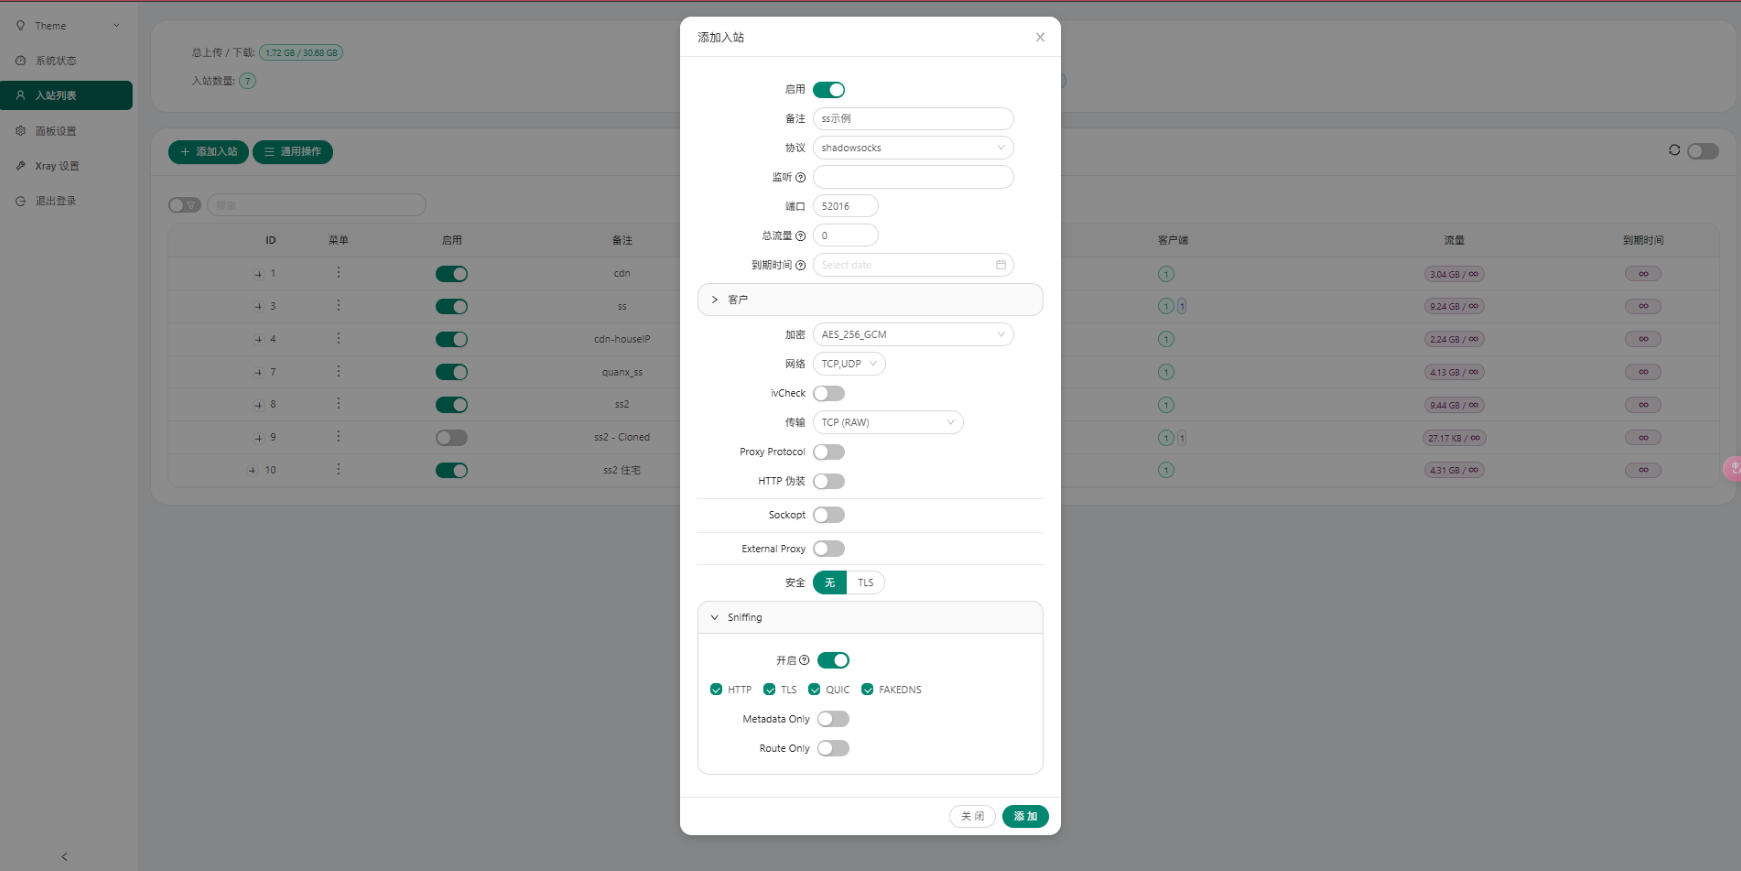Viewport: 1741px width, 871px height.
Task: Click the 关闭 button
Action: coord(972,817)
